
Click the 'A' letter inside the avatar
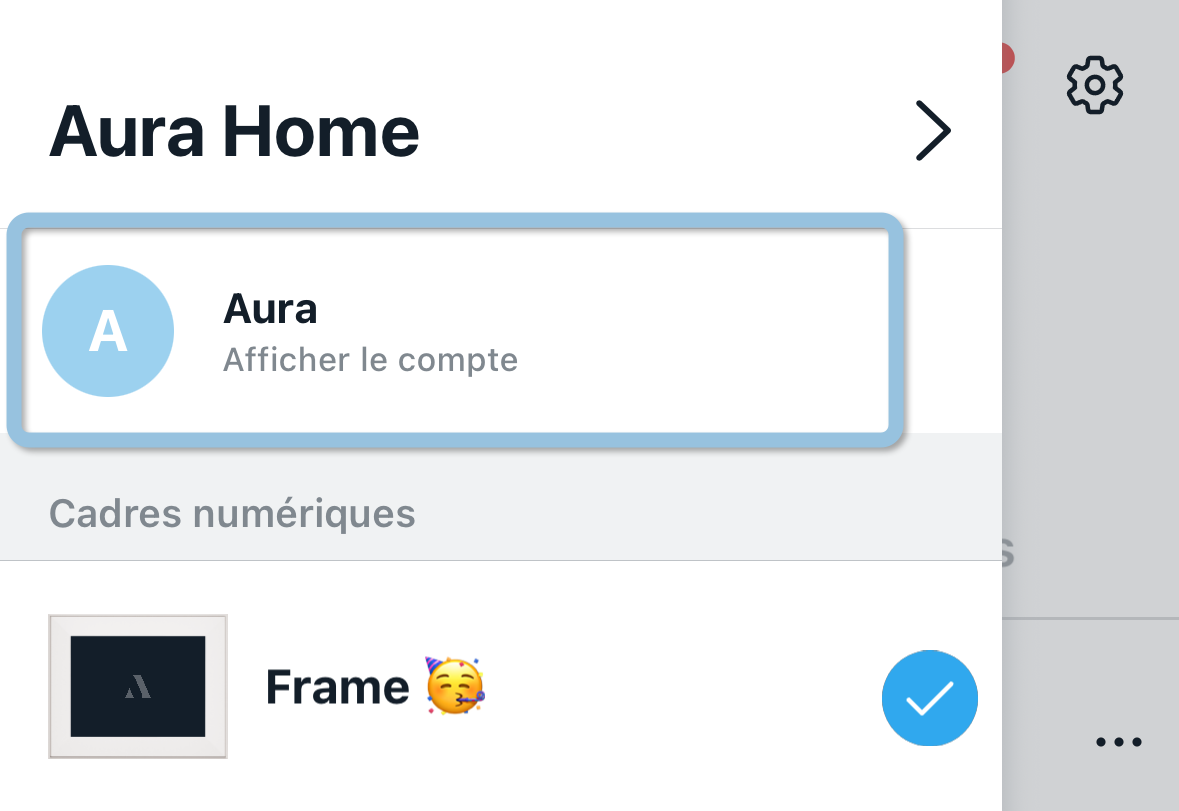107,330
